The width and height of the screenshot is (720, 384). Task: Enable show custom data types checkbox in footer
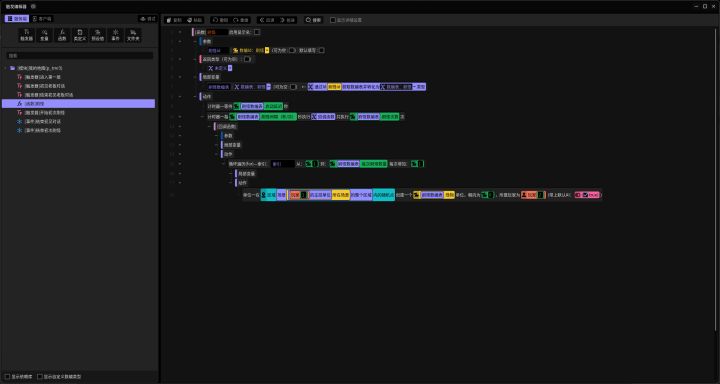40,377
